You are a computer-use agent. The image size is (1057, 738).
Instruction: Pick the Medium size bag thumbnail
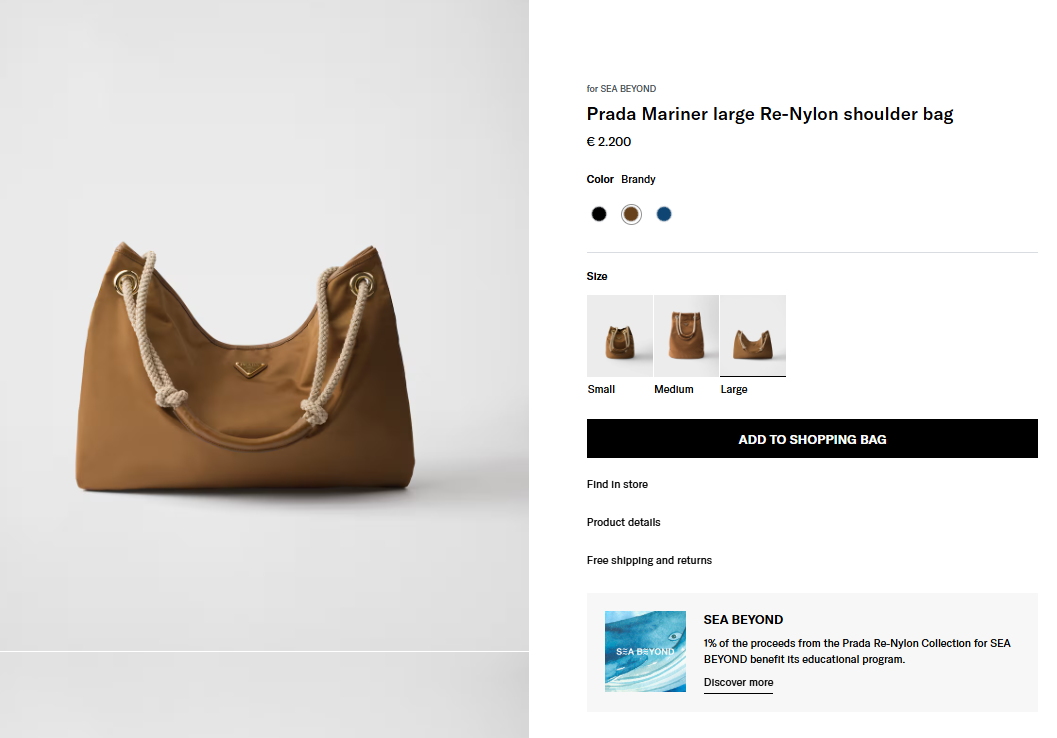686,335
